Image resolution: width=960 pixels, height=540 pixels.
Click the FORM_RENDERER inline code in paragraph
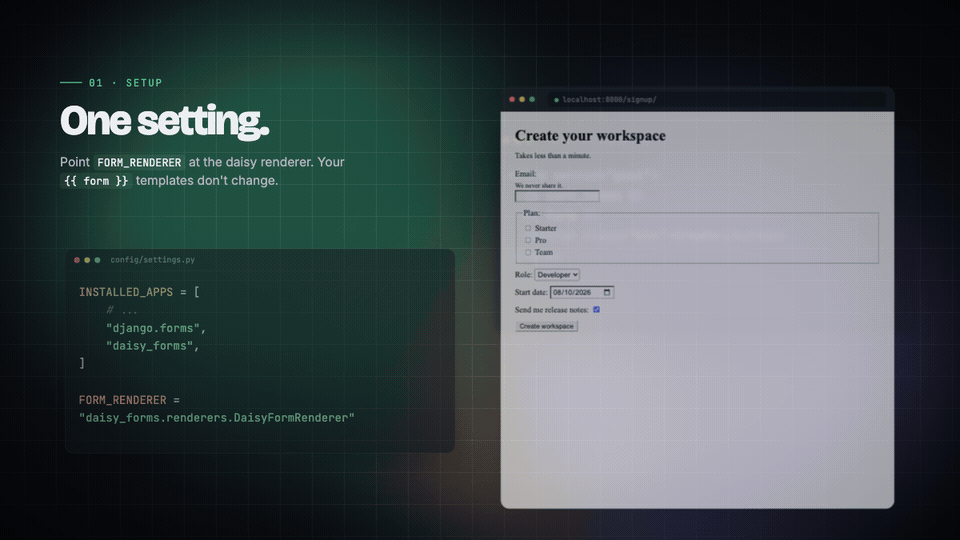[x=139, y=163]
